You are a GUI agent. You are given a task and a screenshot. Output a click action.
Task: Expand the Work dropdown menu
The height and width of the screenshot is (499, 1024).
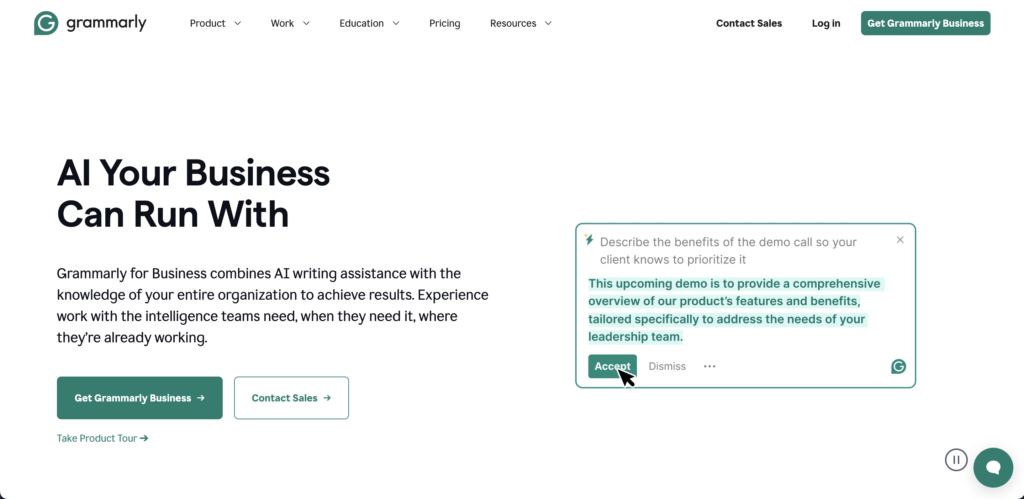pos(290,23)
